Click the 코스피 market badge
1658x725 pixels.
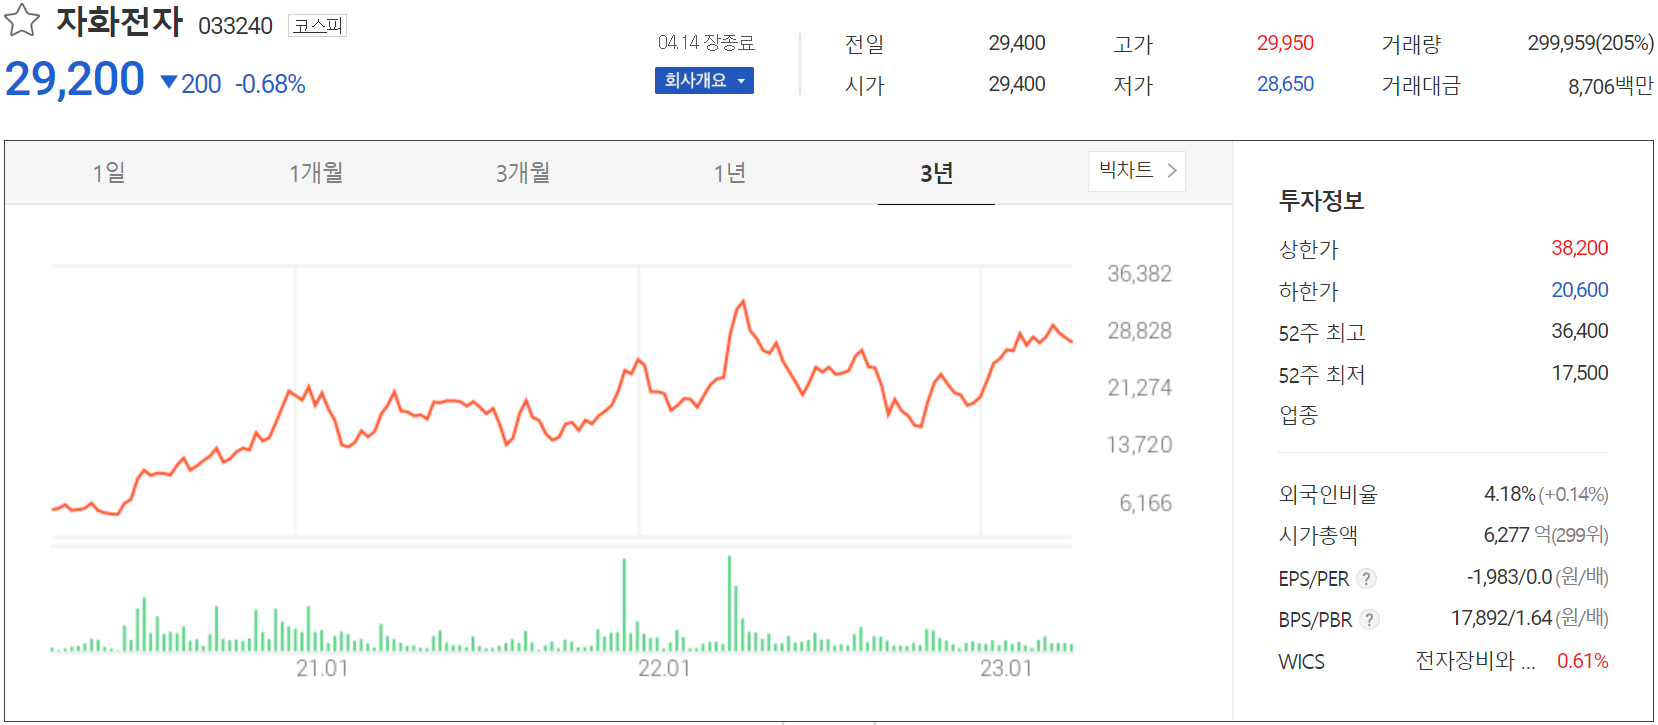coord(317,25)
